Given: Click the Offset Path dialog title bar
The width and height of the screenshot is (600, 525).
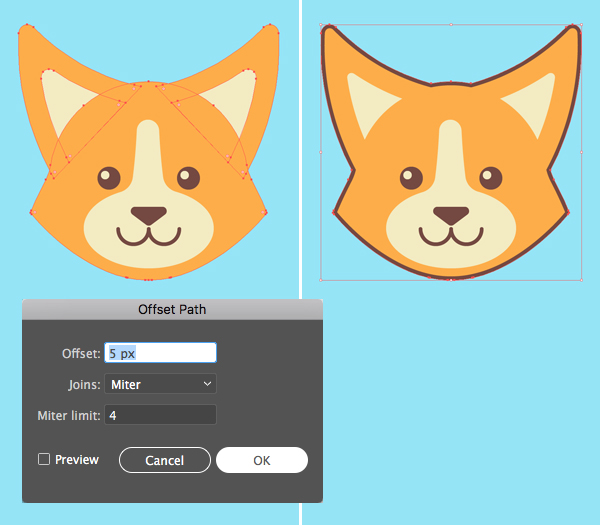Looking at the screenshot, I should pyautogui.click(x=172, y=309).
